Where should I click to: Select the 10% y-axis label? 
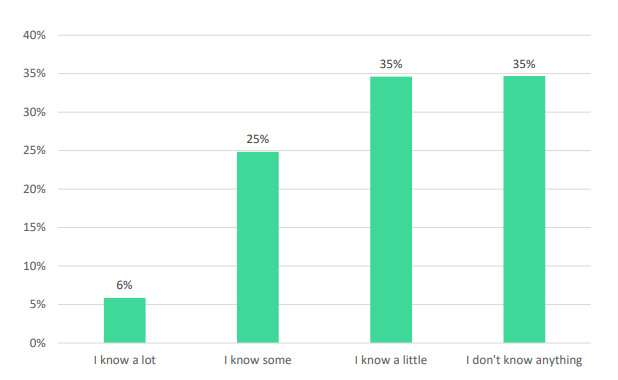[34, 266]
